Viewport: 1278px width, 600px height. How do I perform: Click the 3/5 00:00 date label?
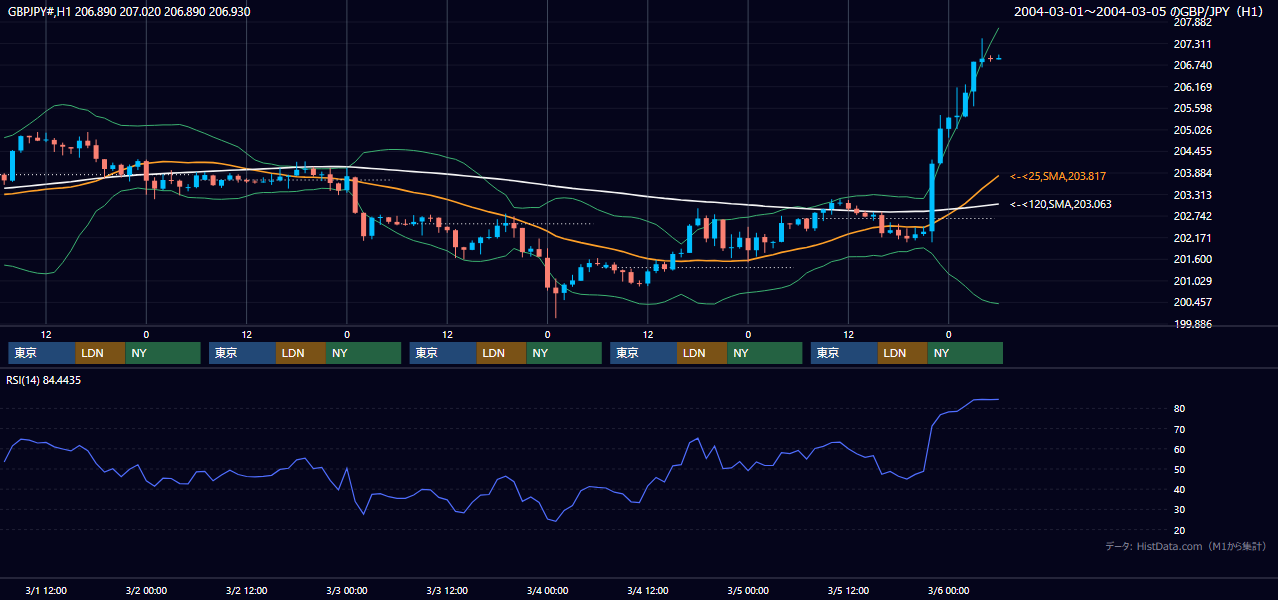click(x=748, y=590)
